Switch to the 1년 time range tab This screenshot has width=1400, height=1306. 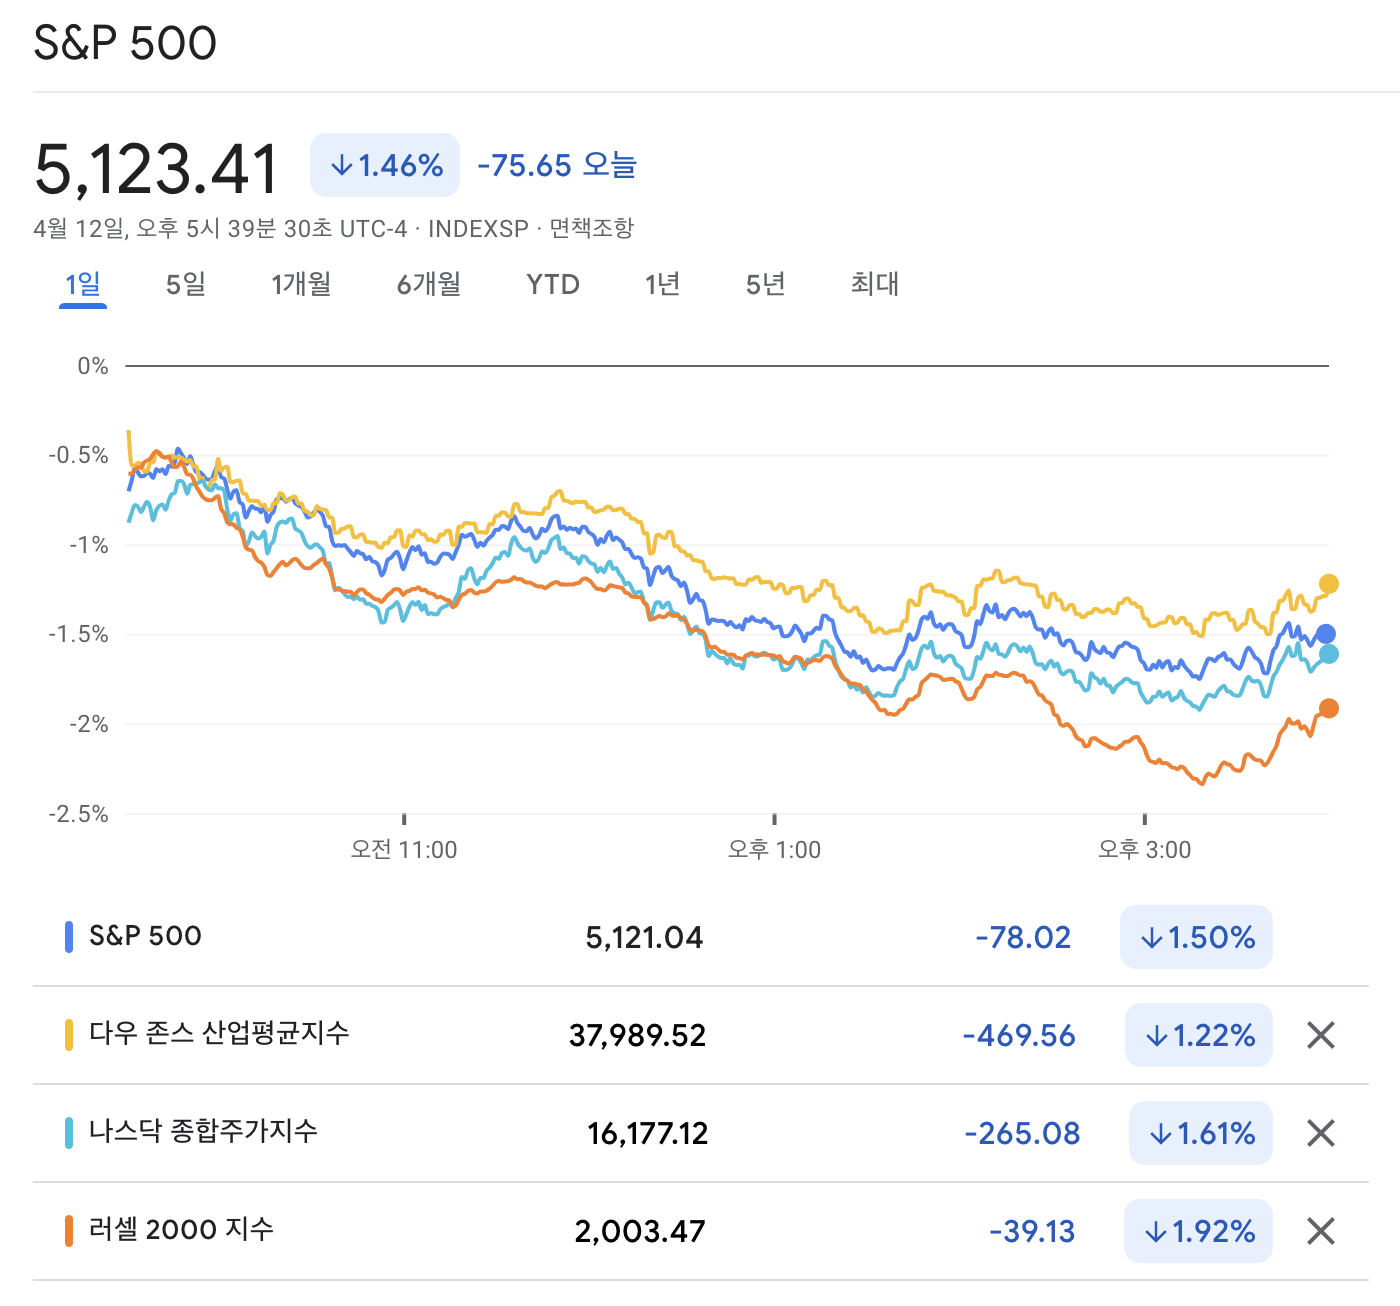(662, 284)
